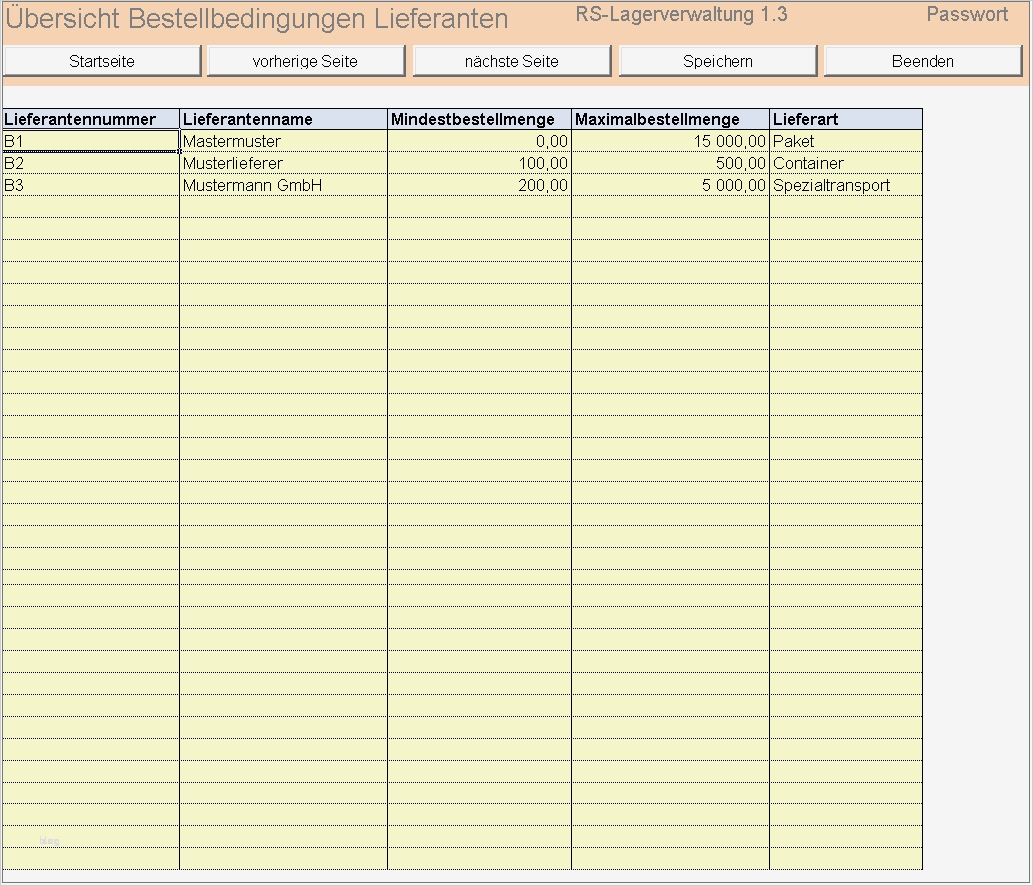Click the Startseite button
Screen dimensions: 1033x886
click(x=102, y=60)
